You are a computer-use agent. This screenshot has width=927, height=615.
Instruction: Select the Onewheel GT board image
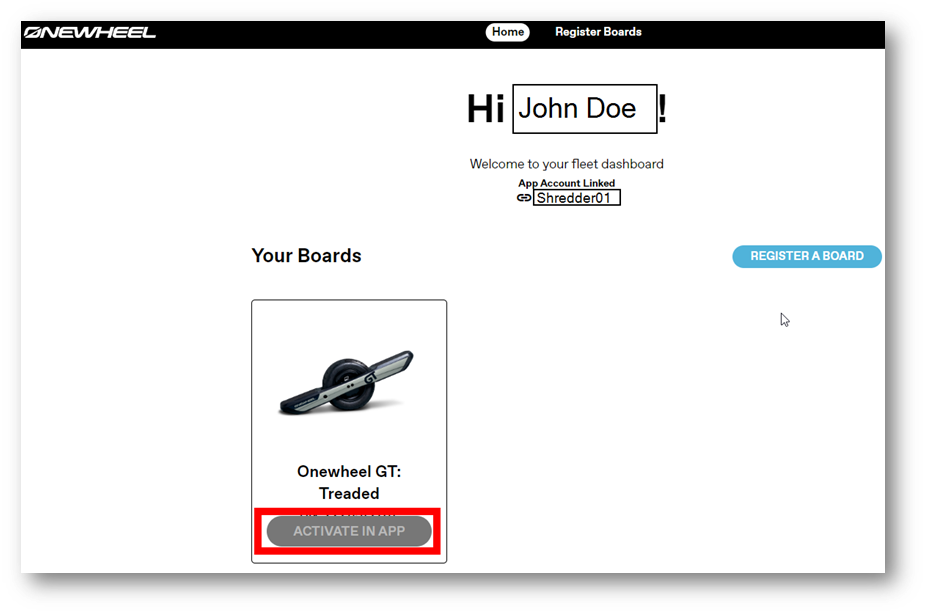coord(347,381)
